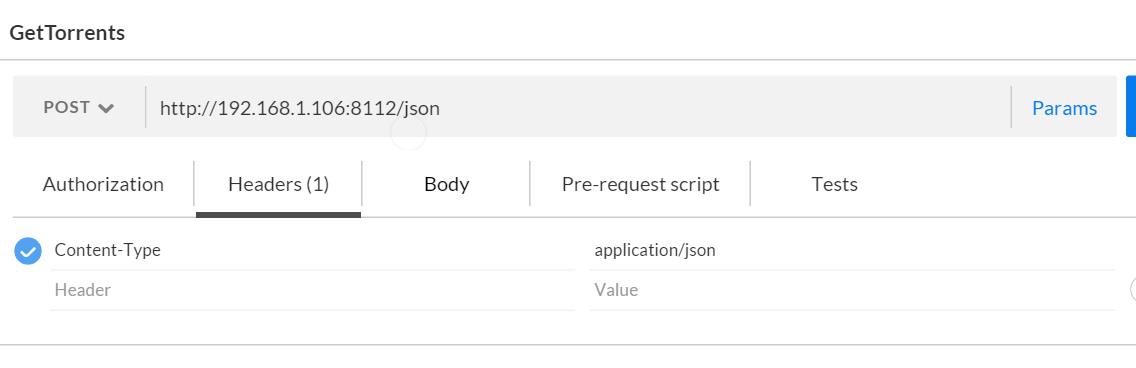This screenshot has height=368, width=1136.
Task: Click the 'json' path segment in URL
Action: [420, 109]
